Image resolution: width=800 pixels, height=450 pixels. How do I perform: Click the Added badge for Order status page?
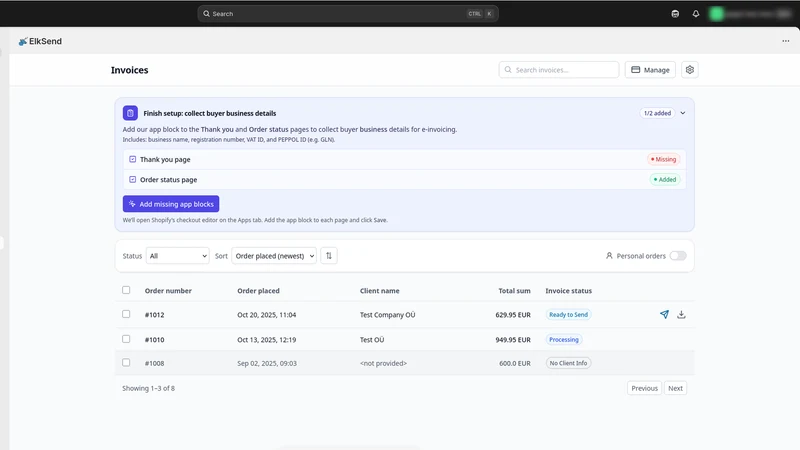tap(665, 180)
